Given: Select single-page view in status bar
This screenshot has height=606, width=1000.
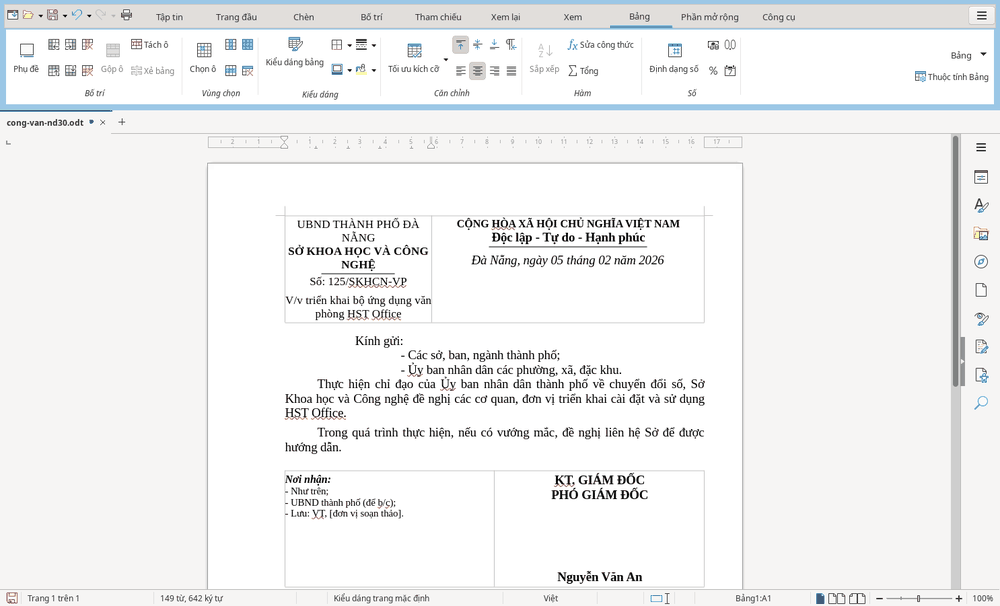Looking at the screenshot, I should click(x=820, y=598).
